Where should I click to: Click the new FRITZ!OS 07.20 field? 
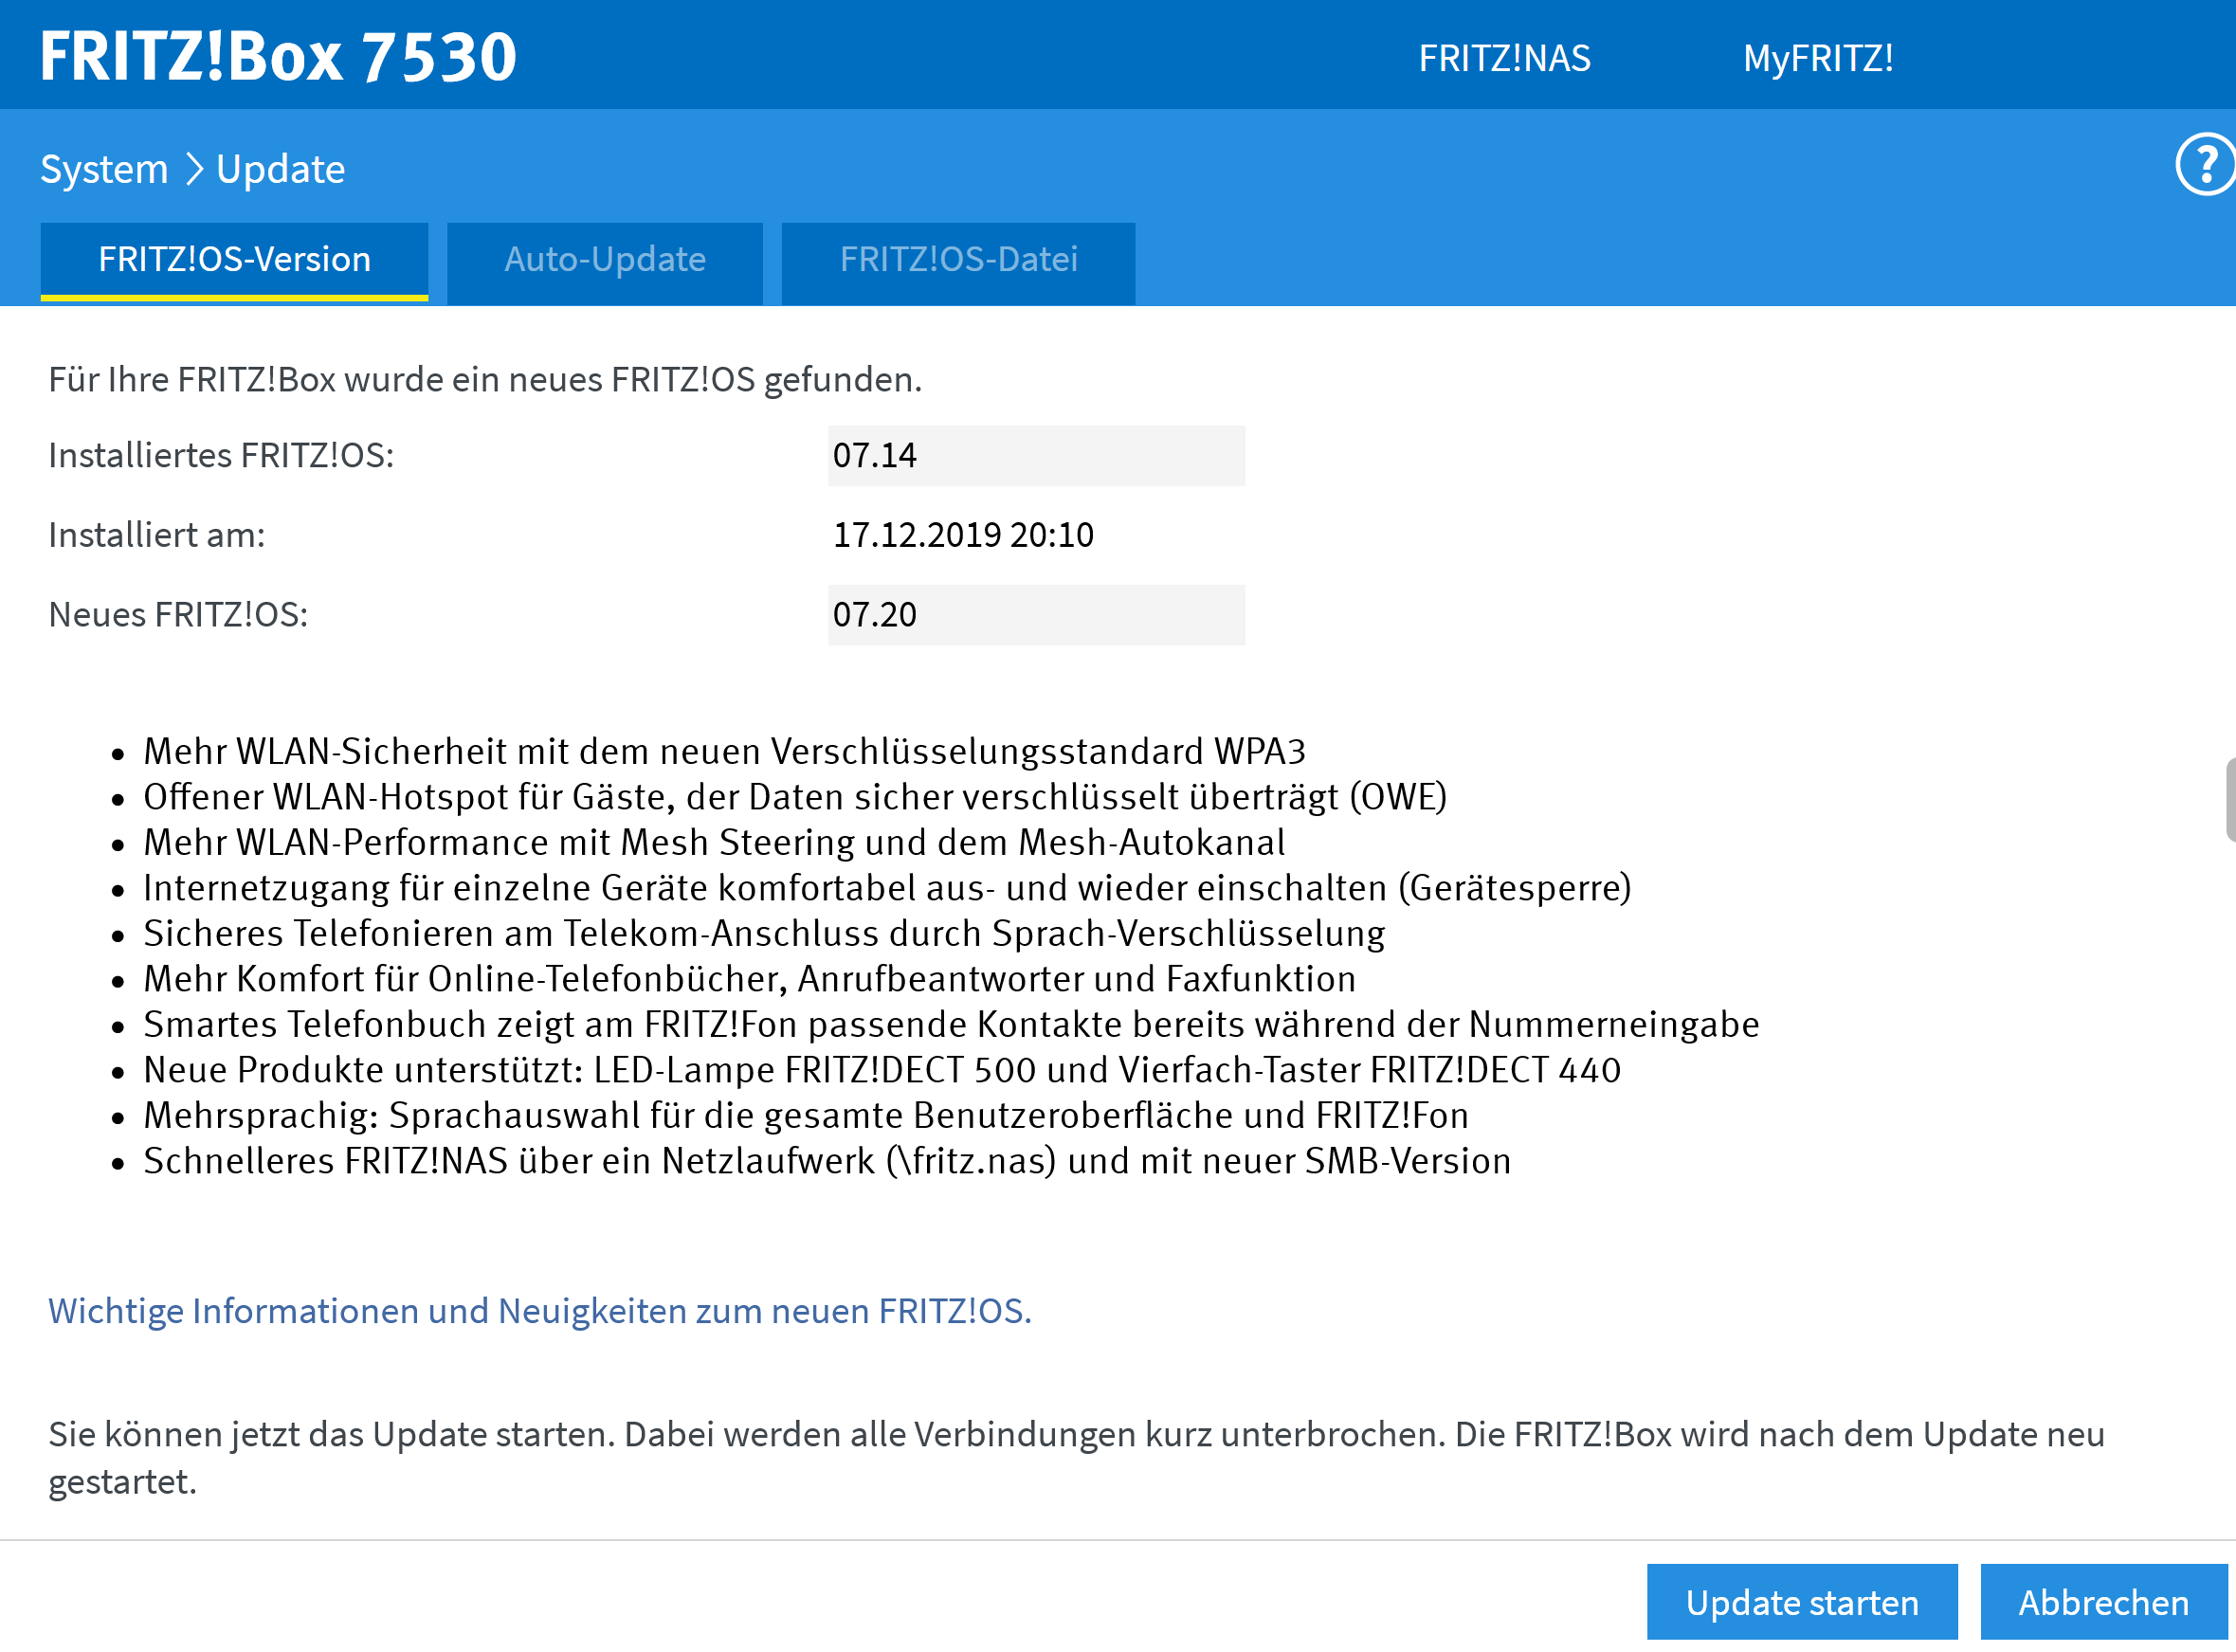point(1035,615)
